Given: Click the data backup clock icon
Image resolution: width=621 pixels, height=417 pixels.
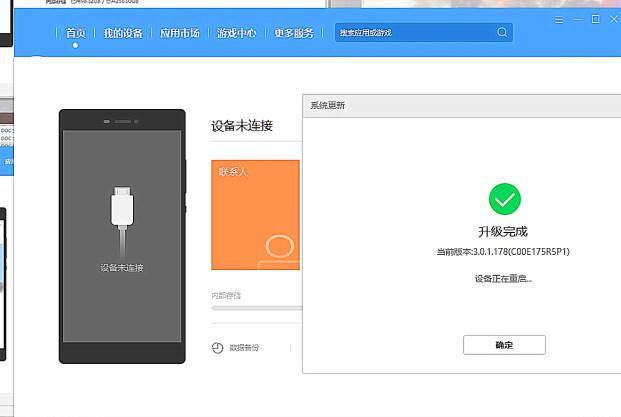Looking at the screenshot, I should [x=217, y=348].
